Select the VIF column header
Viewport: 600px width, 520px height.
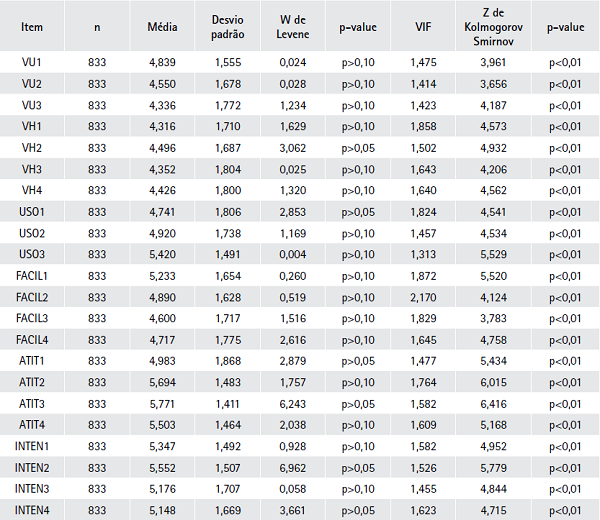(423, 29)
